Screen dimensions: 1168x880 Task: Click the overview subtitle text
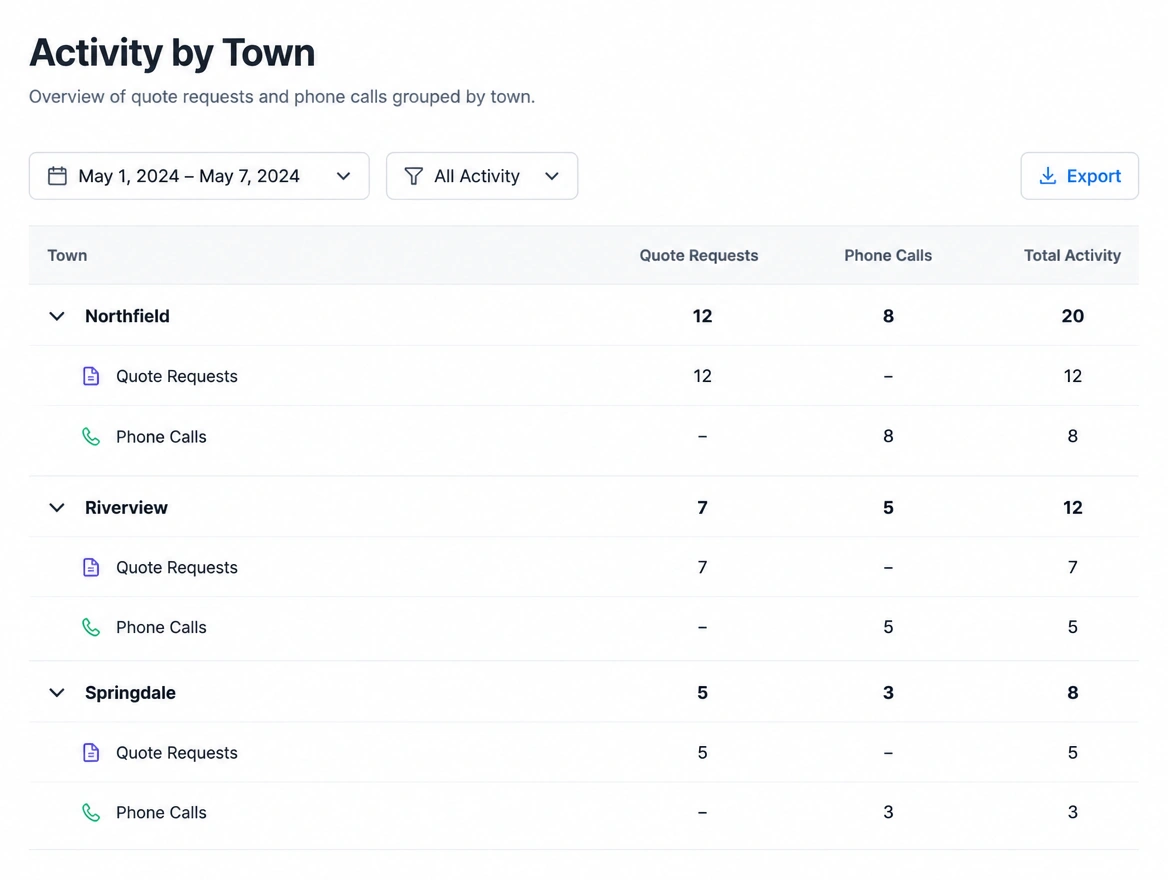[282, 97]
